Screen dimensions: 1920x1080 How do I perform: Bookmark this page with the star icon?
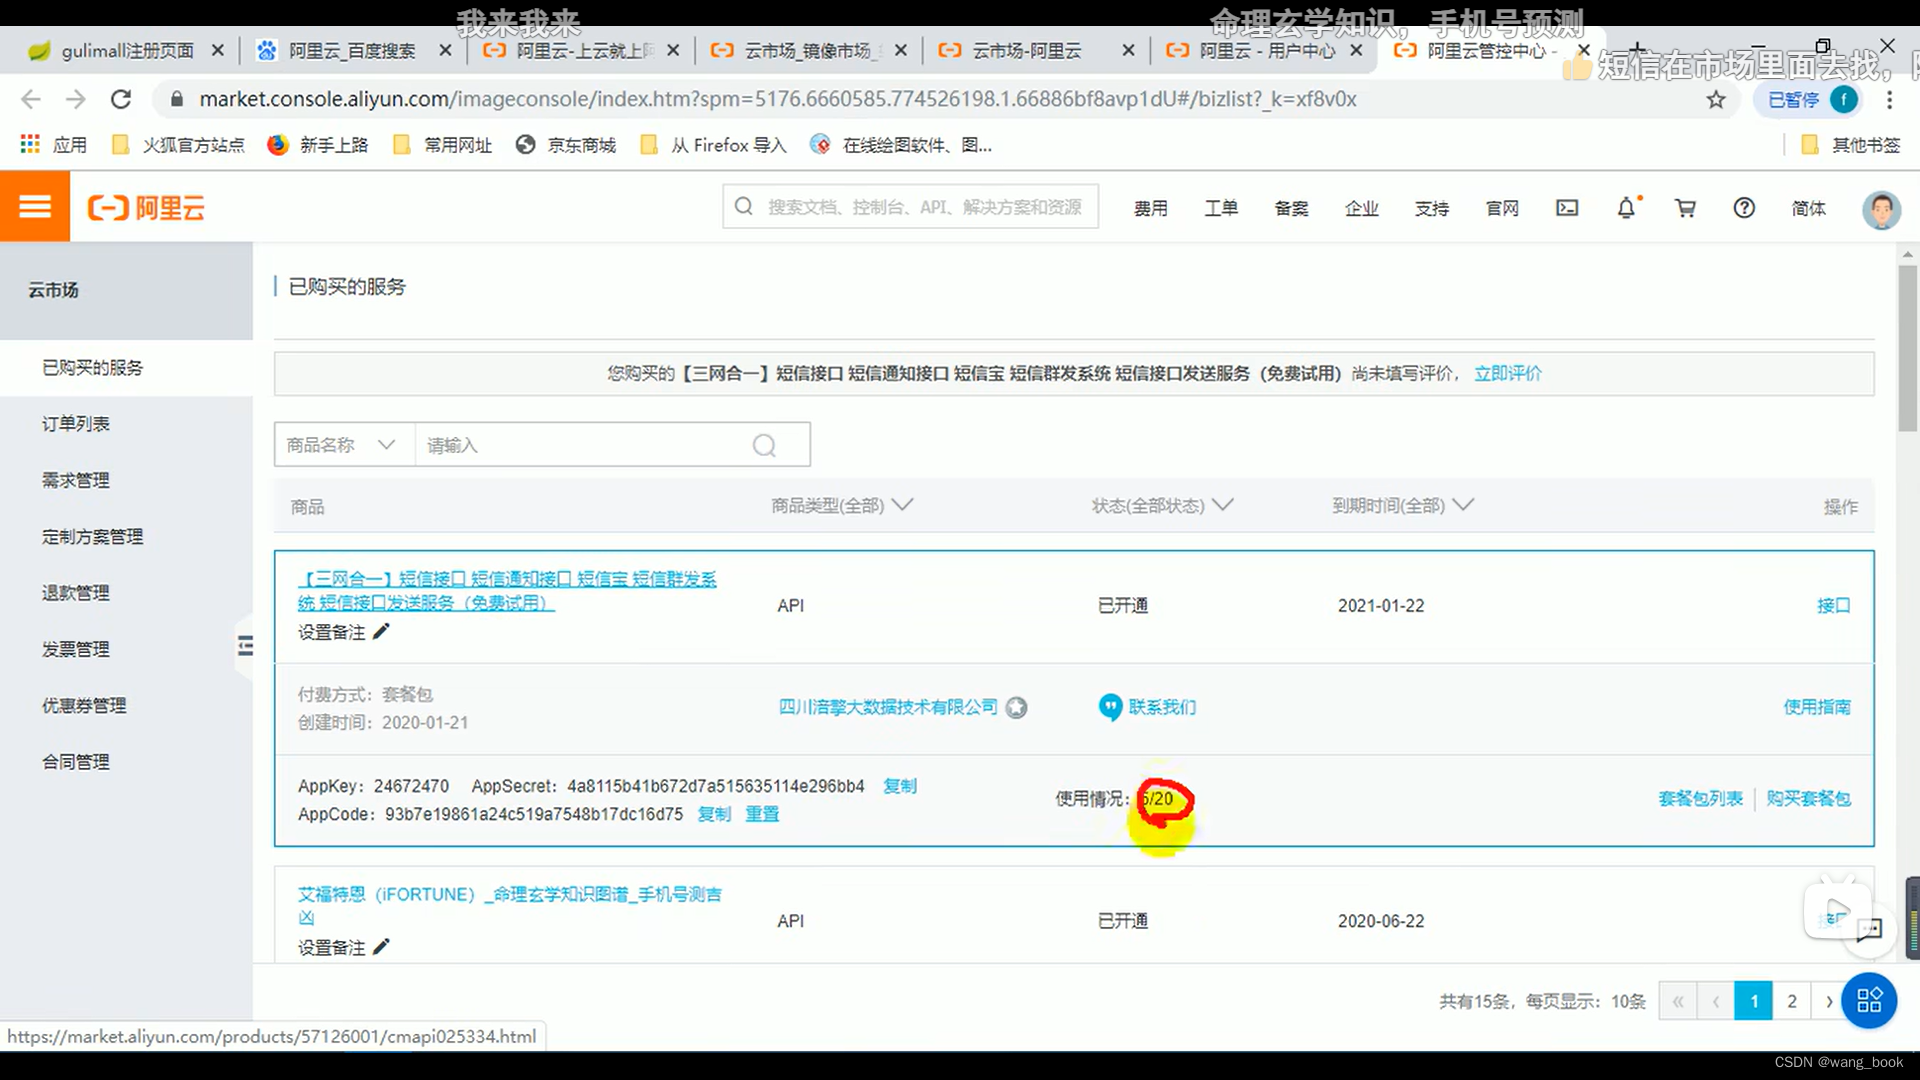1716,99
